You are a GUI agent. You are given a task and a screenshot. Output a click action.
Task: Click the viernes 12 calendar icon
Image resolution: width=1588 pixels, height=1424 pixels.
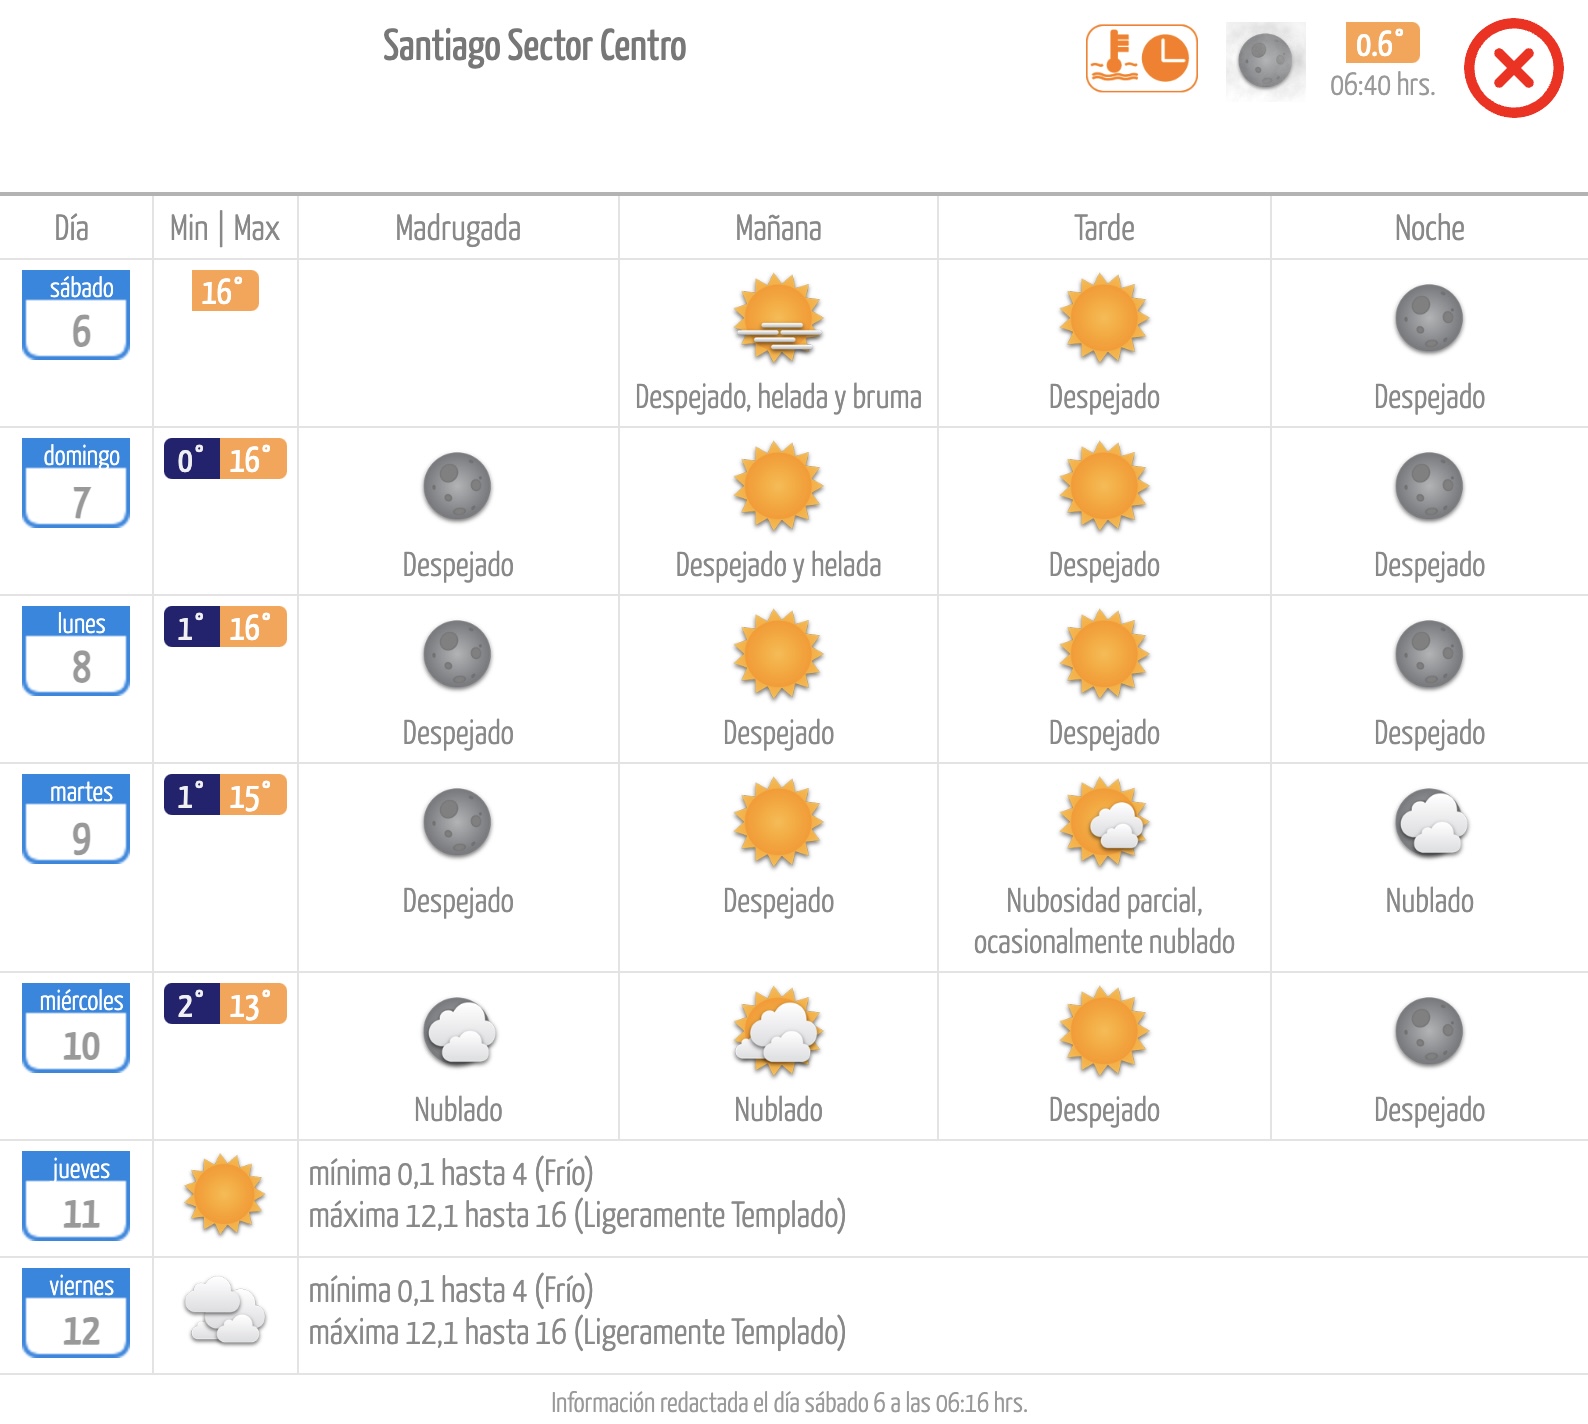(76, 1313)
